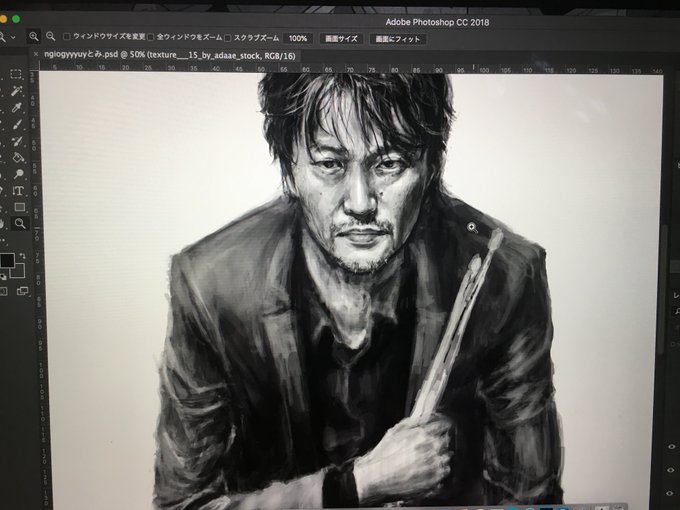Image resolution: width=680 pixels, height=510 pixels.
Task: Click the 100% zoom button
Action: click(298, 39)
